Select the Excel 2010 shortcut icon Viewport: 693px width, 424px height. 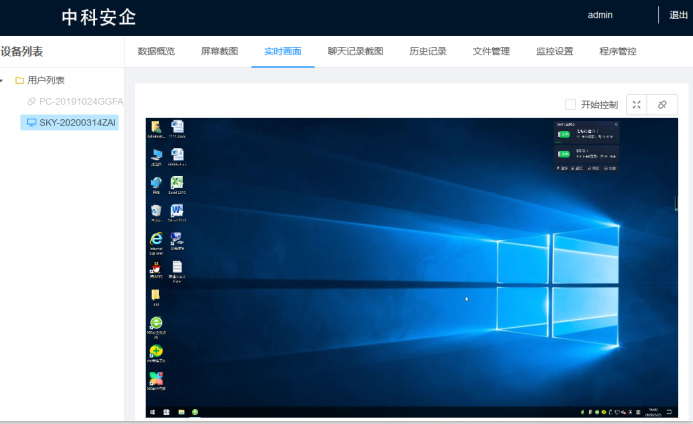coord(177,185)
